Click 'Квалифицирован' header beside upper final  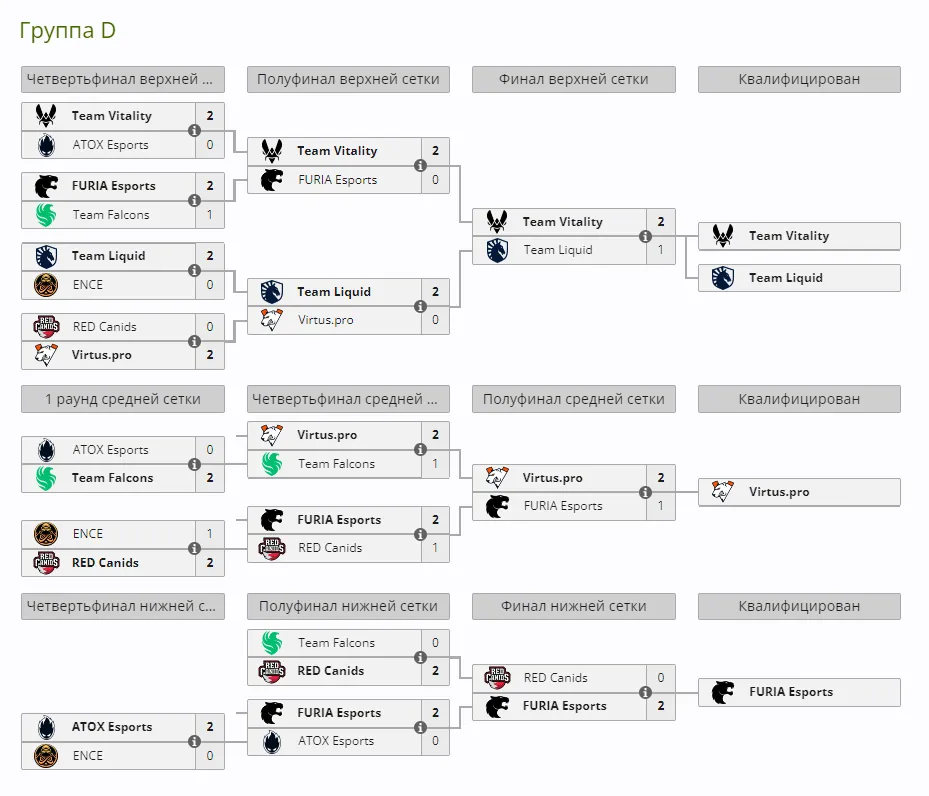click(799, 79)
